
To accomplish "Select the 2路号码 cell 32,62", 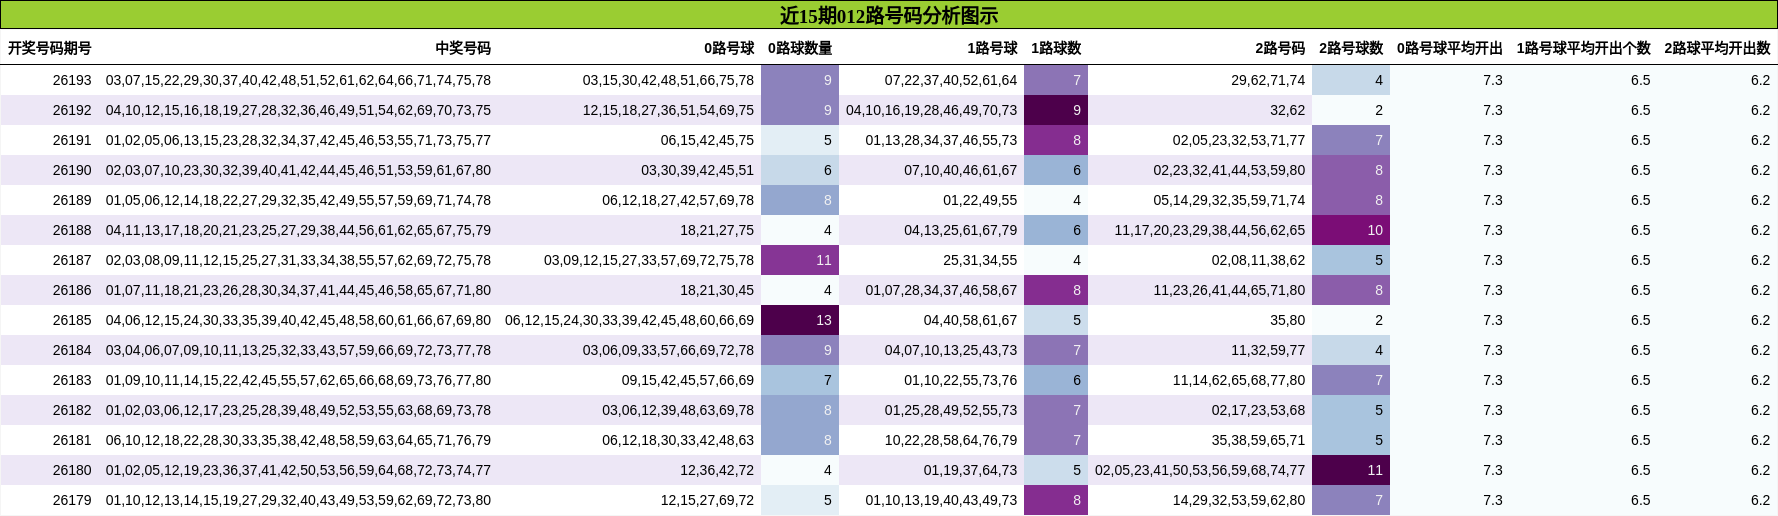I will coord(1288,110).
